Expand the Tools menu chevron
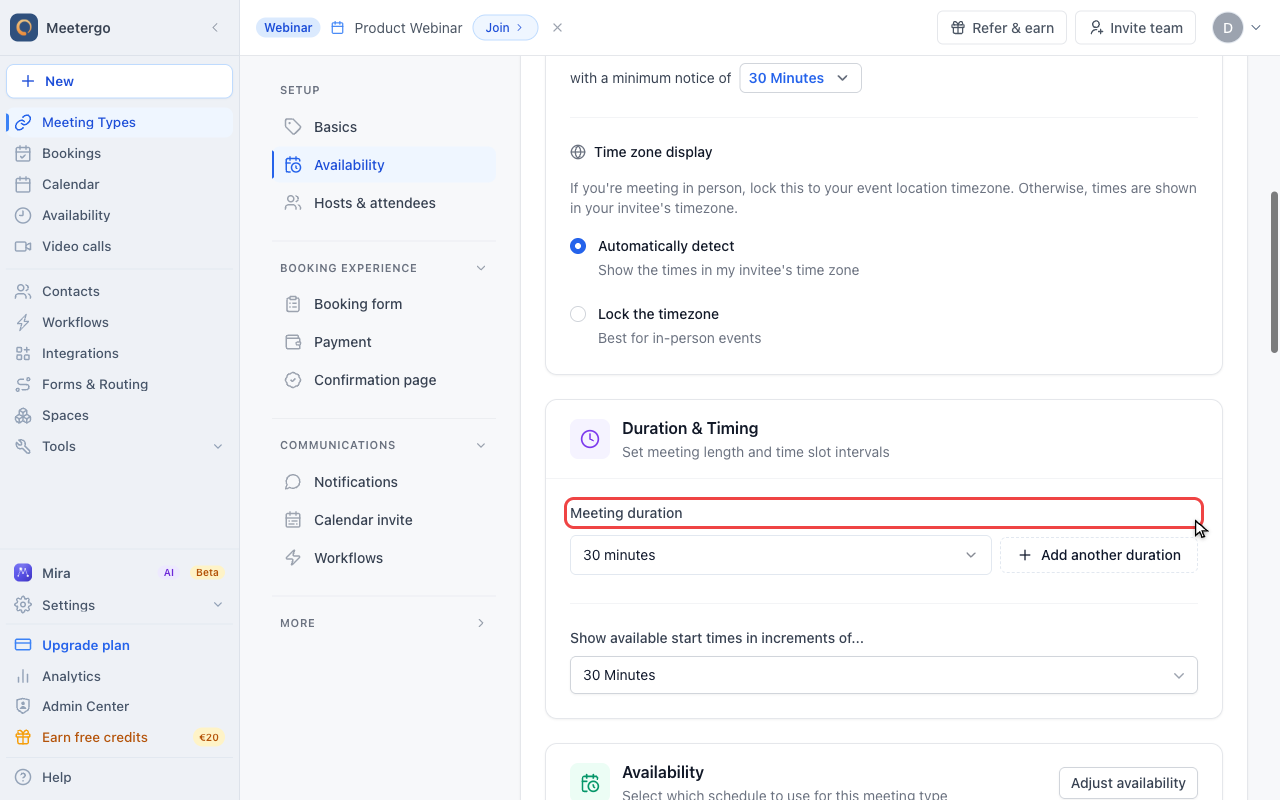The height and width of the screenshot is (800, 1280). (218, 446)
